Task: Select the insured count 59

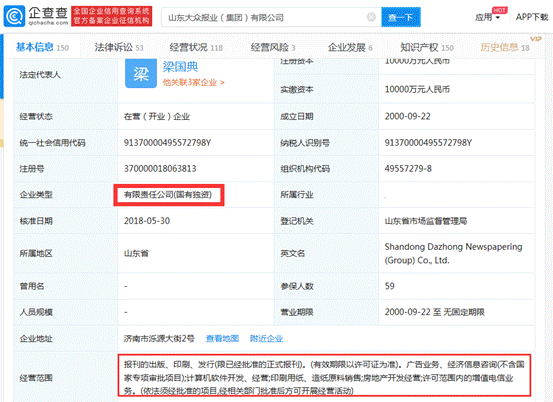Action: point(389,286)
